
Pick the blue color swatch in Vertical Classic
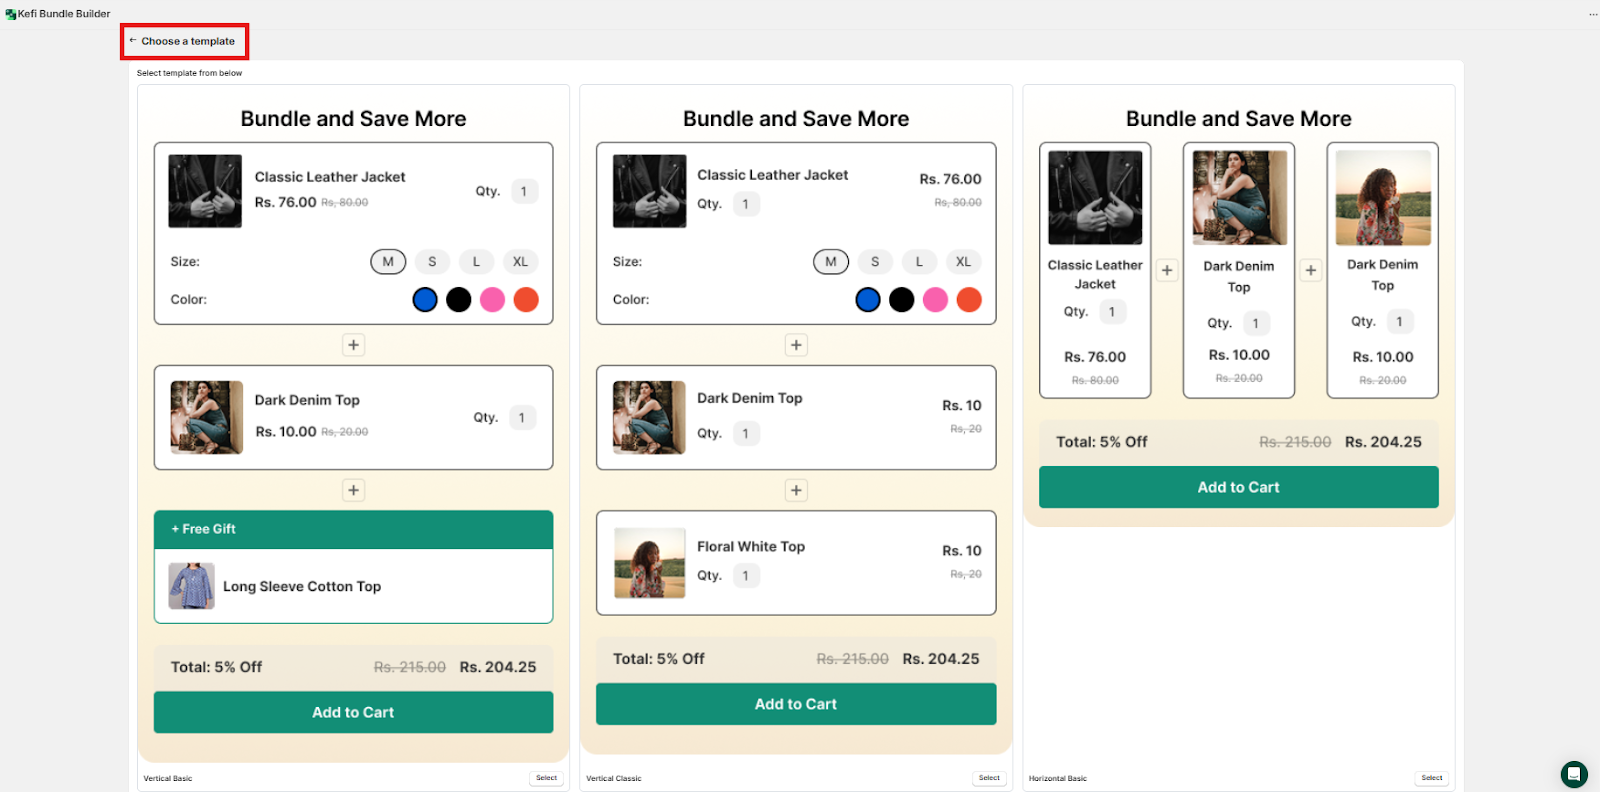pos(868,300)
